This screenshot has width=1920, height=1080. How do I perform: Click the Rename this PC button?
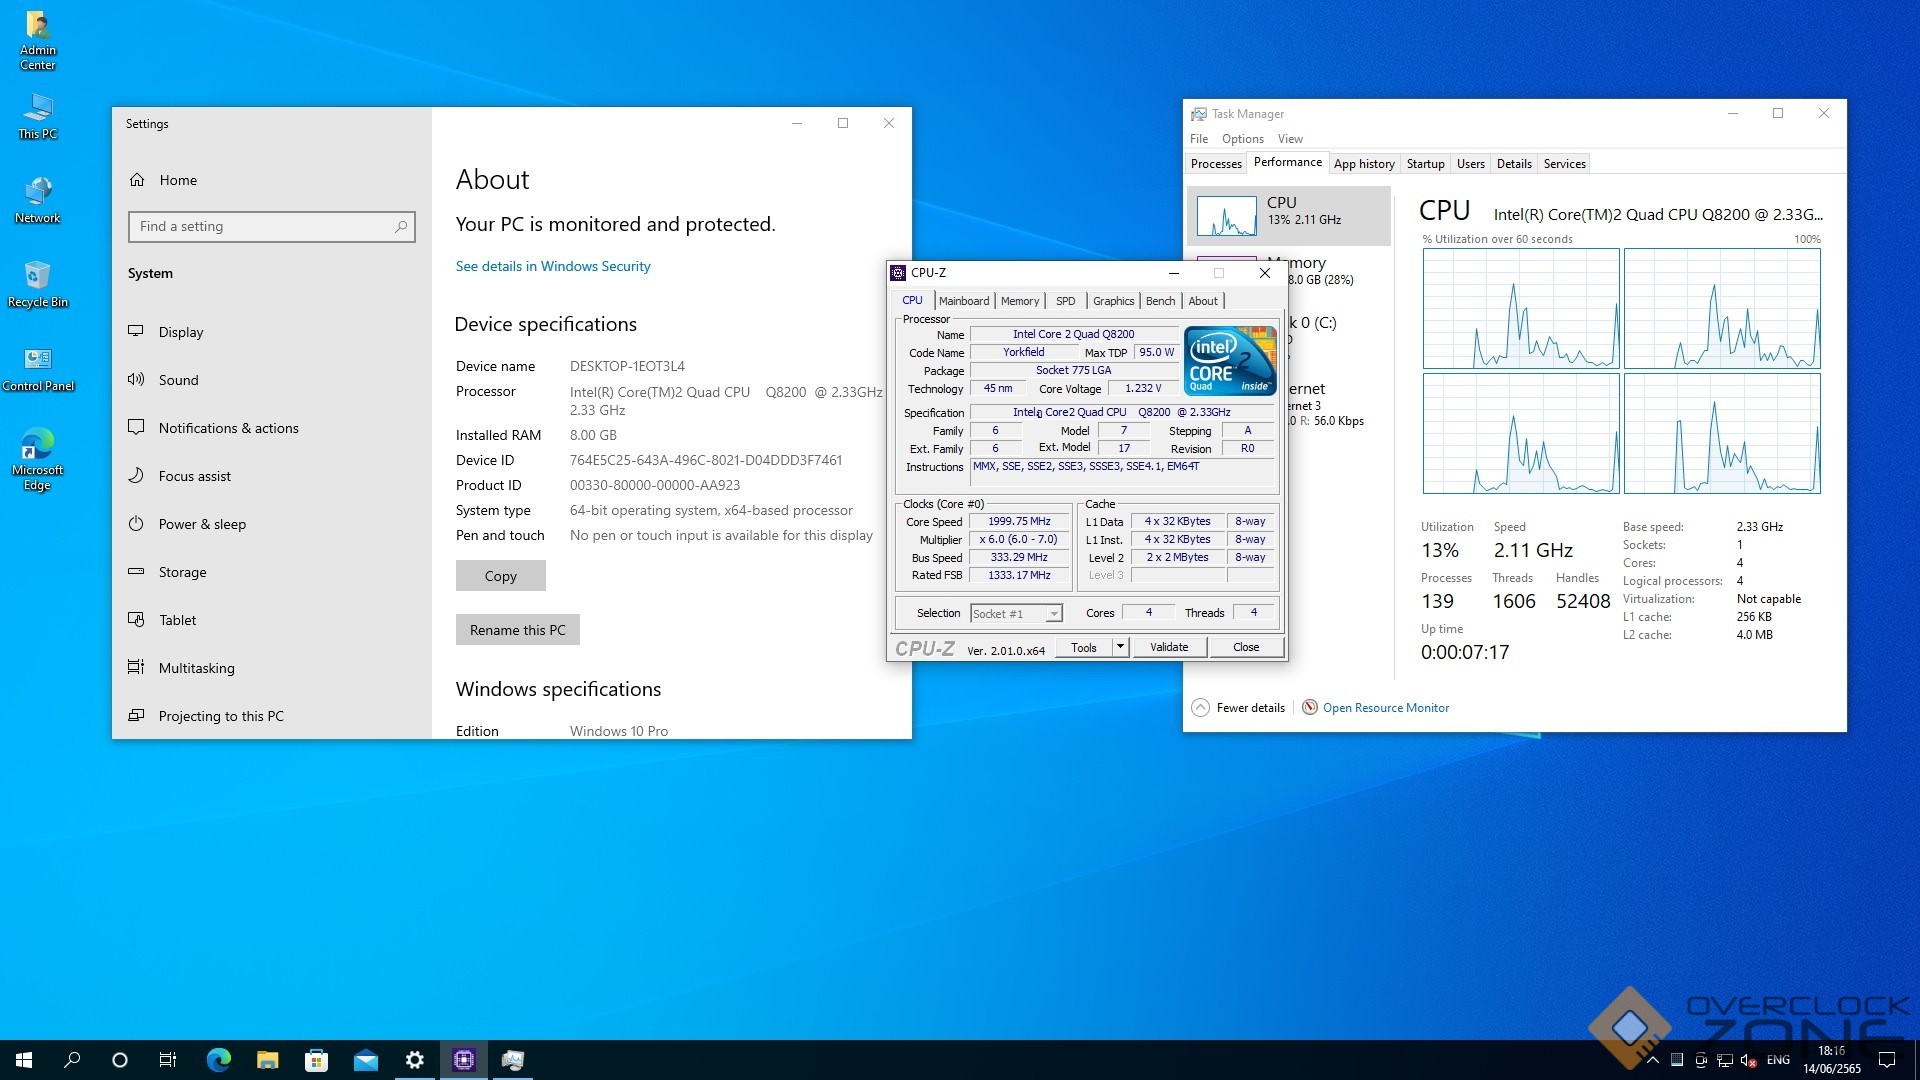click(518, 630)
